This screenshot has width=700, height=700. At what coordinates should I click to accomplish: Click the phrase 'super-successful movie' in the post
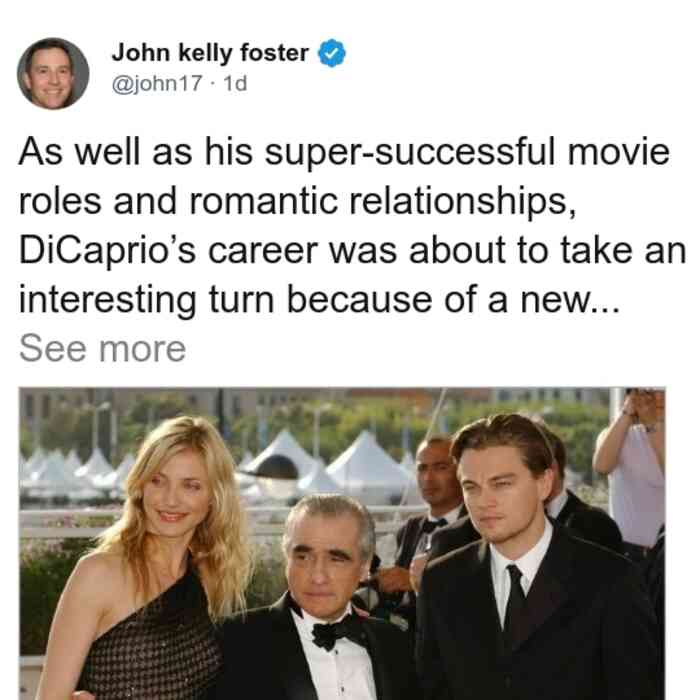click(x=467, y=151)
